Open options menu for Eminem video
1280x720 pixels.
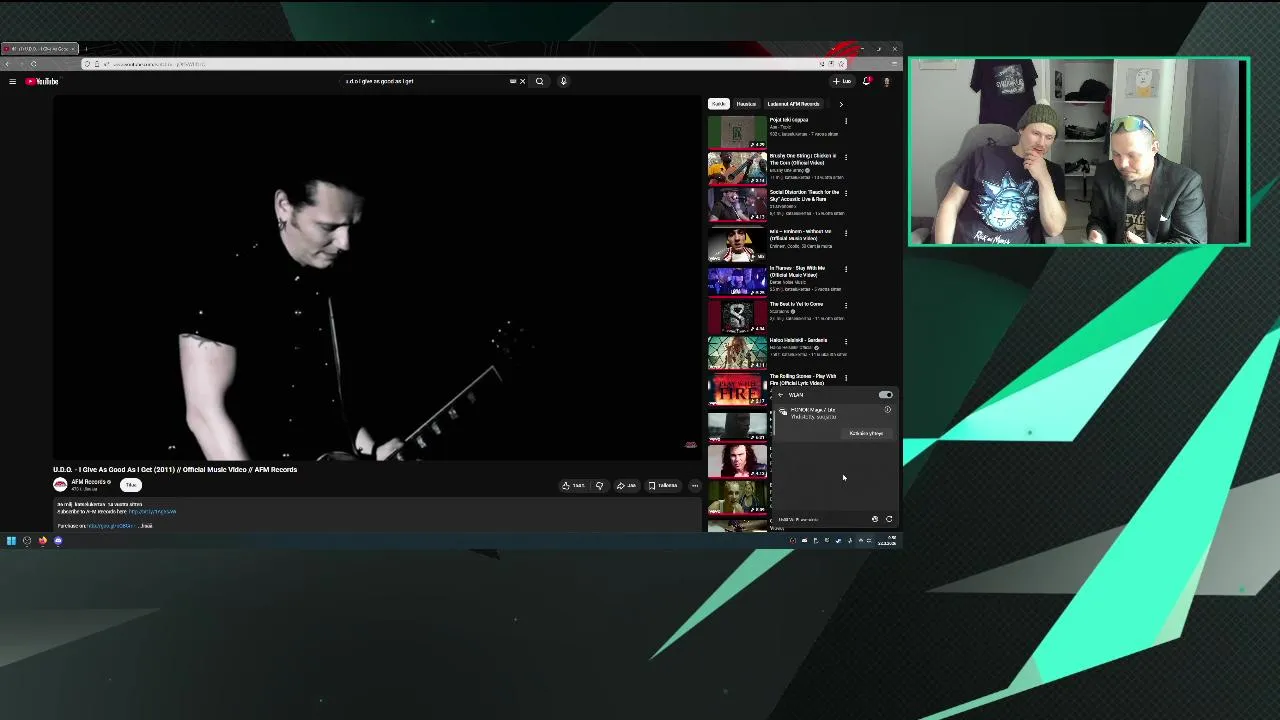pyautogui.click(x=846, y=232)
